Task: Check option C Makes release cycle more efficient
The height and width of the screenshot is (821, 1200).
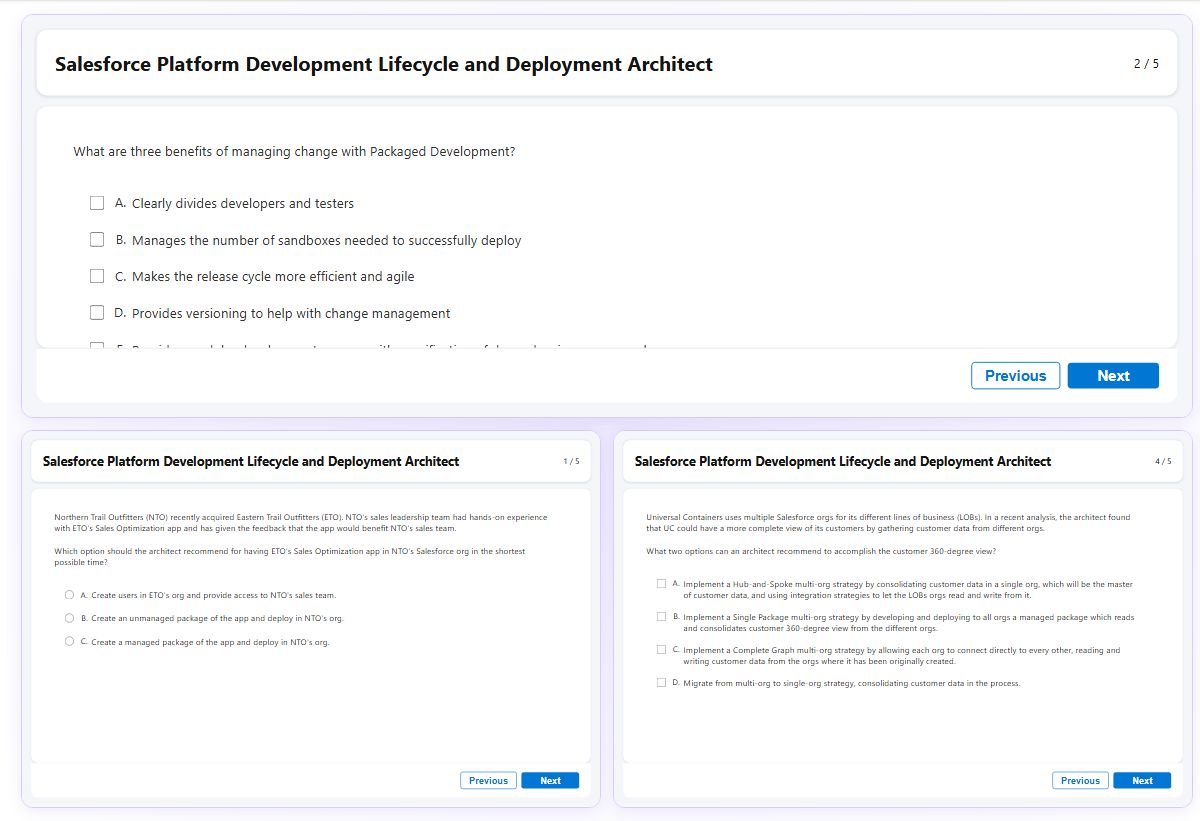Action: tap(97, 276)
